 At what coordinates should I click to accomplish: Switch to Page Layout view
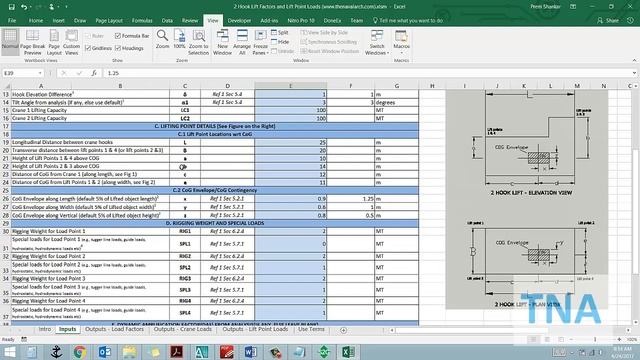tap(54, 42)
